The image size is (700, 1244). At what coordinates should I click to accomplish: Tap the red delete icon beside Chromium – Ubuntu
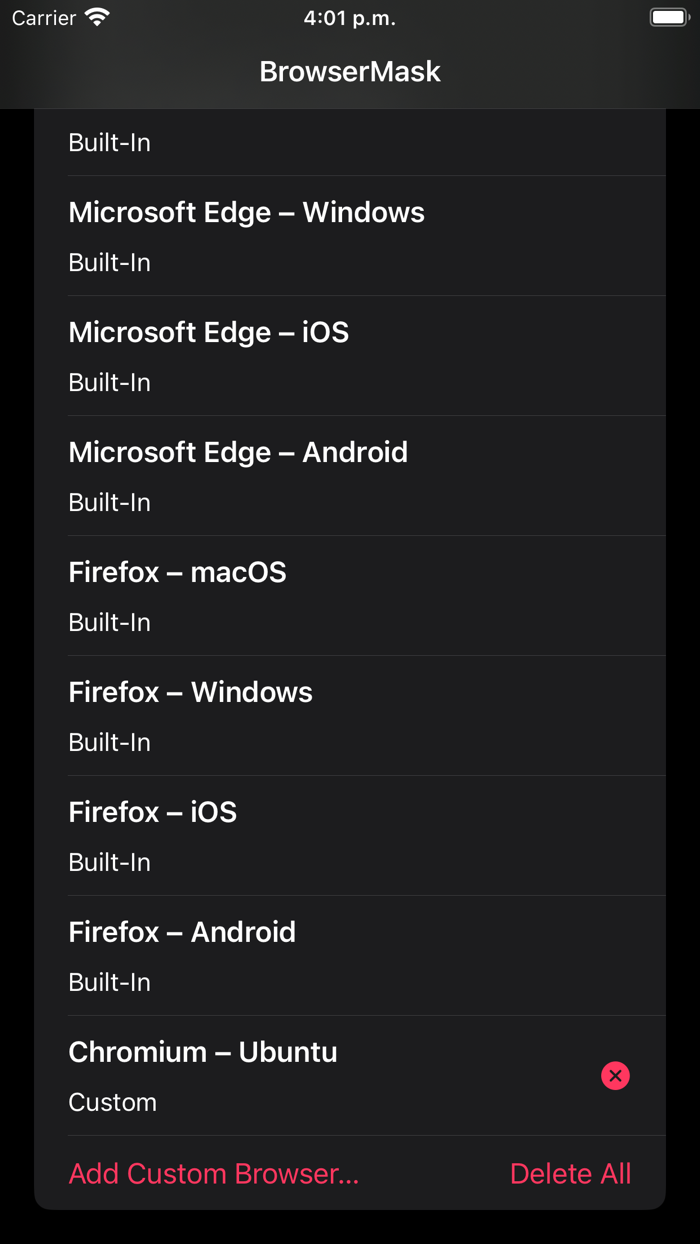point(615,1075)
